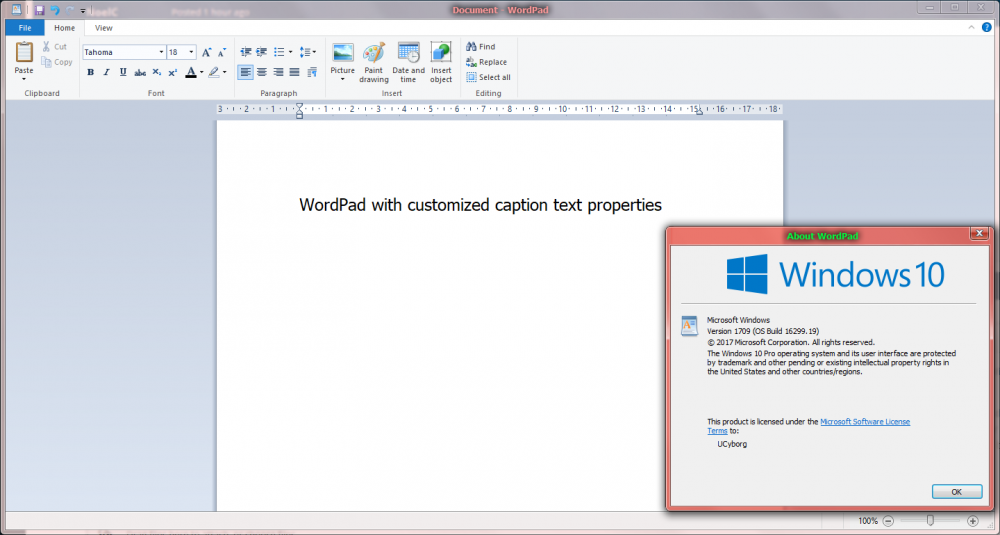Click OK in About WordPad dialog
Screen dimensions: 1000x535
pyautogui.click(x=957, y=492)
